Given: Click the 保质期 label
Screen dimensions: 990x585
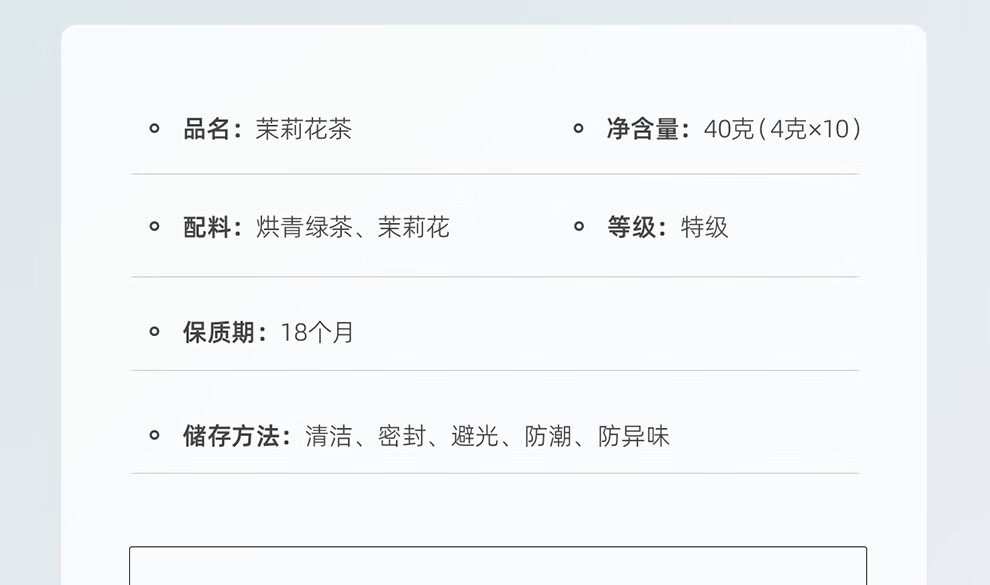Looking at the screenshot, I should pyautogui.click(x=220, y=332).
